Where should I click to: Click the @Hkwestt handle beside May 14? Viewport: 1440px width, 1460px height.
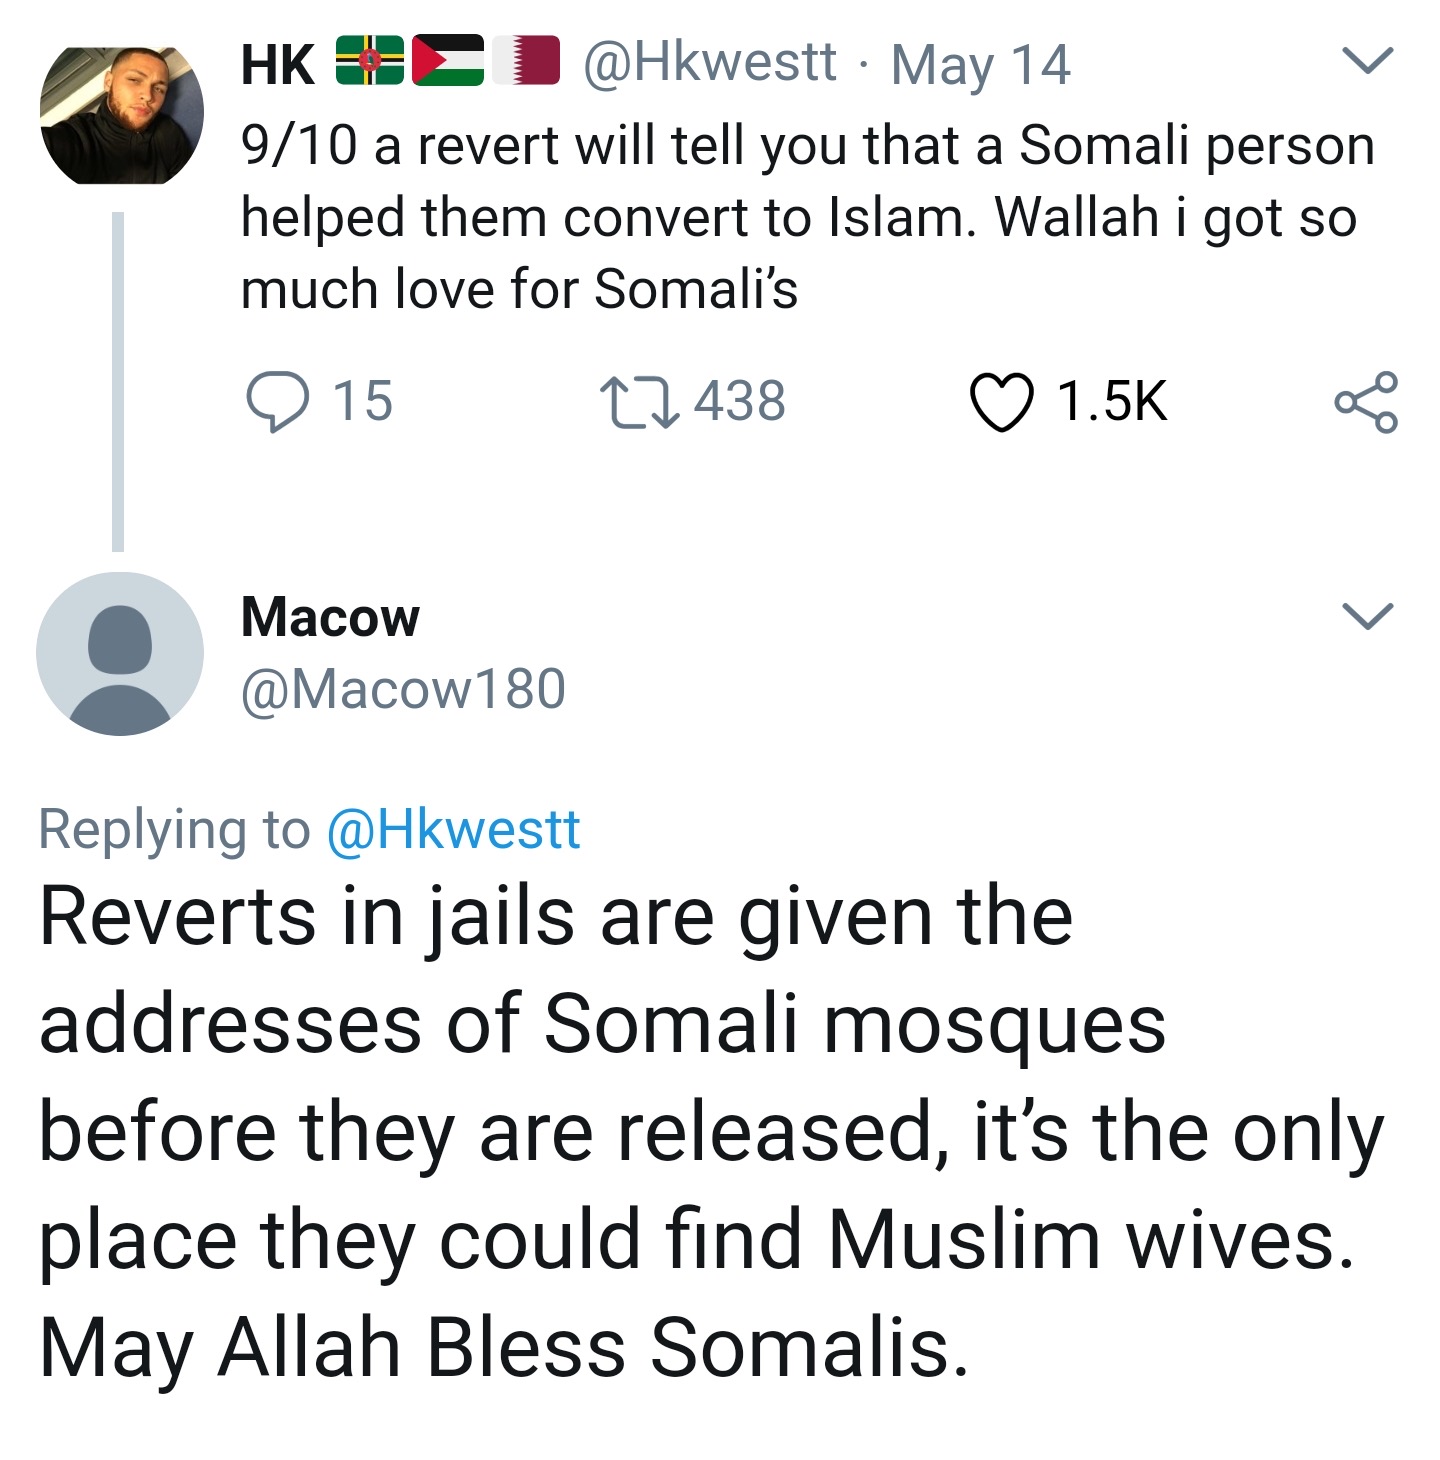pyautogui.click(x=708, y=62)
